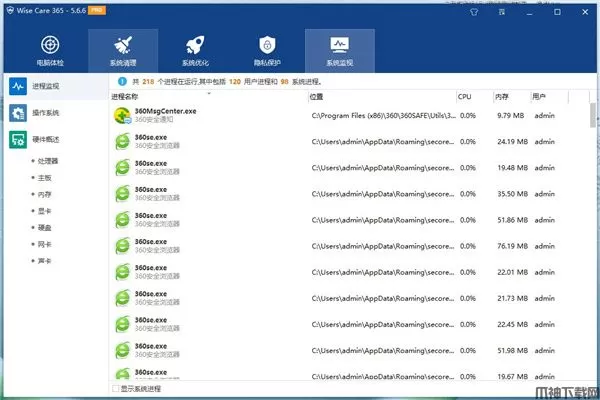Click the orange PRO badge
Image resolution: width=600 pixels, height=400 pixels.
pyautogui.click(x=97, y=10)
